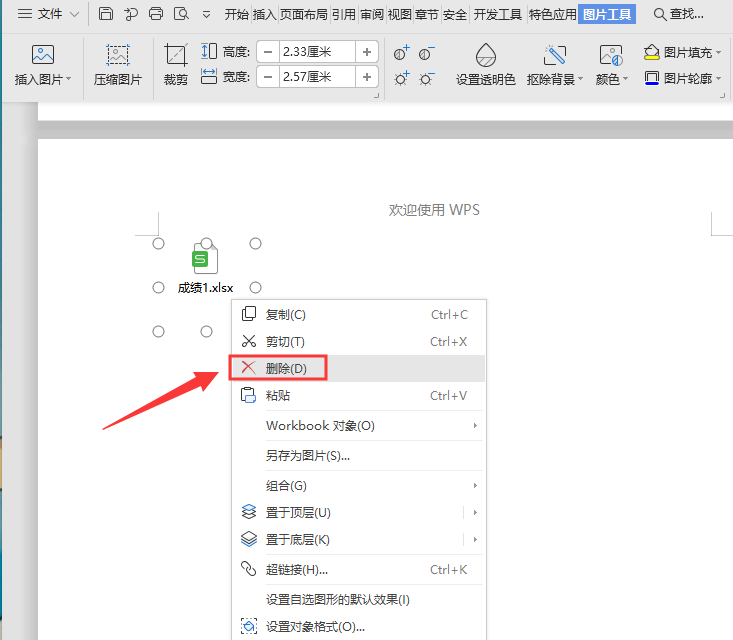Open the 插入图片 dropdown arrow
Image resolution: width=733 pixels, height=640 pixels.
(69, 79)
